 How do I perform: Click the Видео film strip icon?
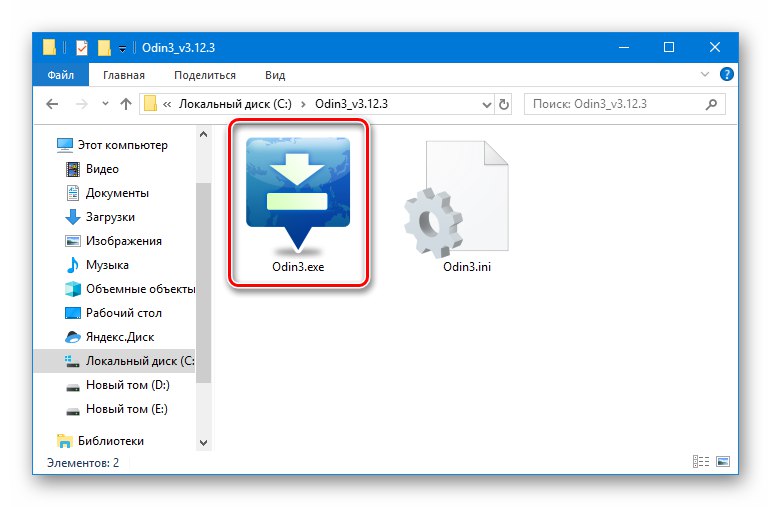(73, 169)
